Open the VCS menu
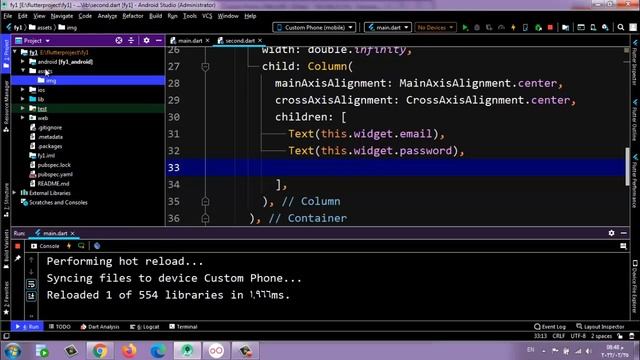640x360 pixels. (x=207, y=16)
